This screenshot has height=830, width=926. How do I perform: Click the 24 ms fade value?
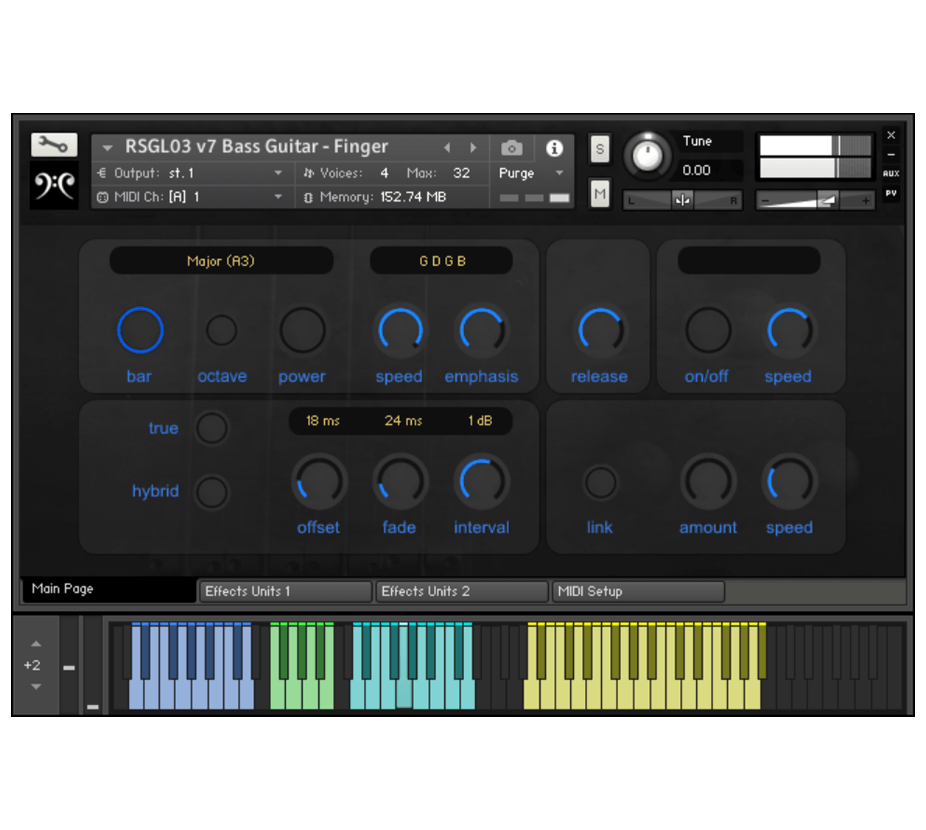(x=403, y=421)
